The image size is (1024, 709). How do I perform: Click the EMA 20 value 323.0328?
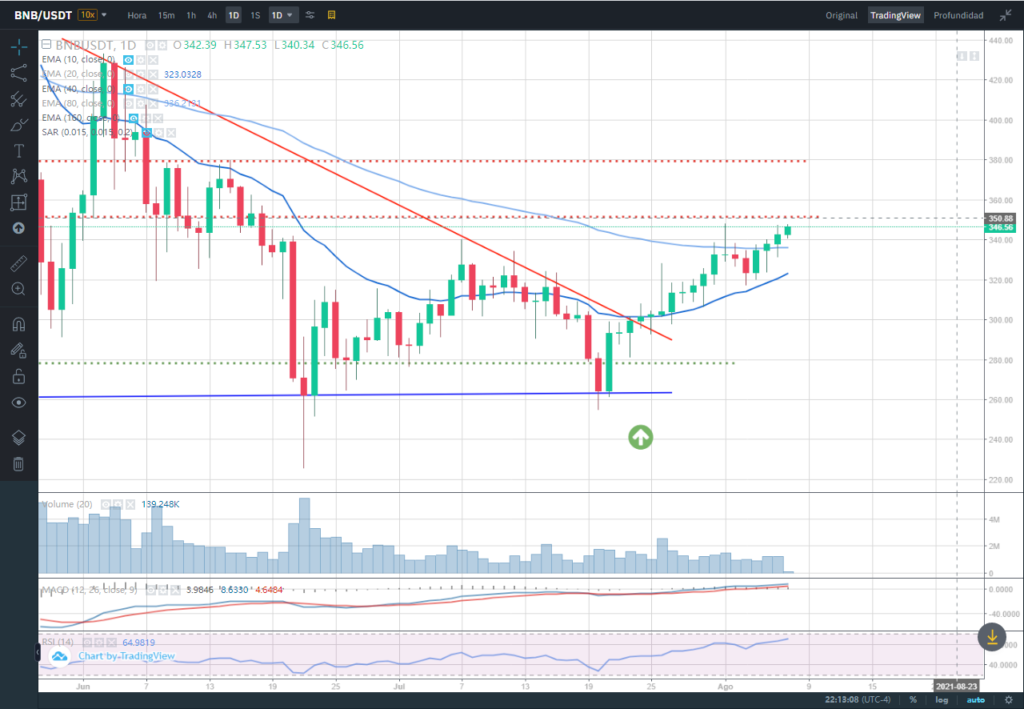(x=182, y=74)
